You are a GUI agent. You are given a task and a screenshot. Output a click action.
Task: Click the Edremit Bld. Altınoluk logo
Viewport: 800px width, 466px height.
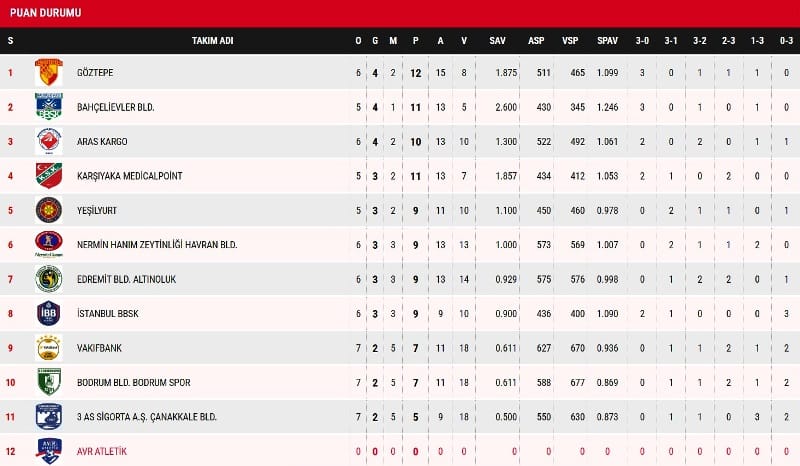(48, 279)
